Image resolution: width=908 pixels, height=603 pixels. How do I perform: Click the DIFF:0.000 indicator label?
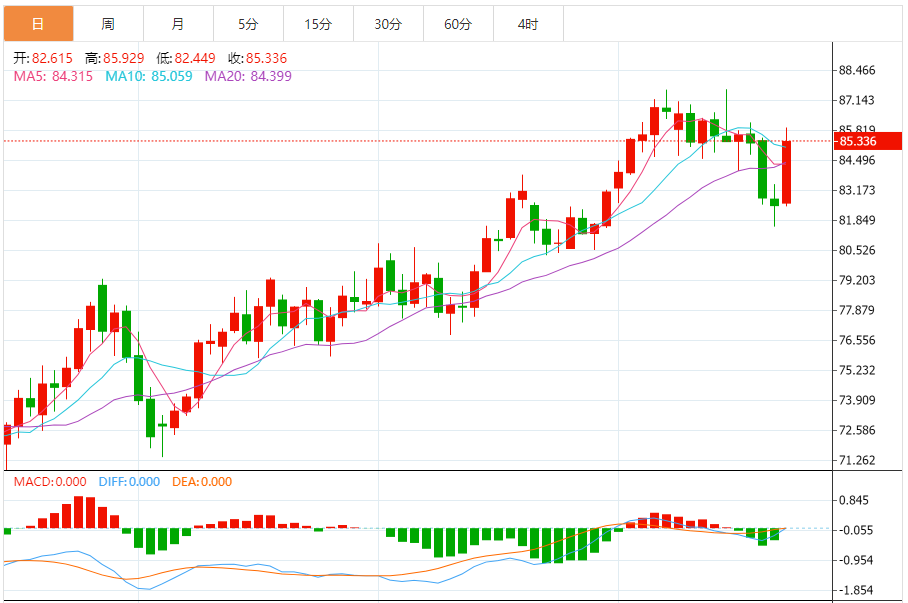[129, 482]
